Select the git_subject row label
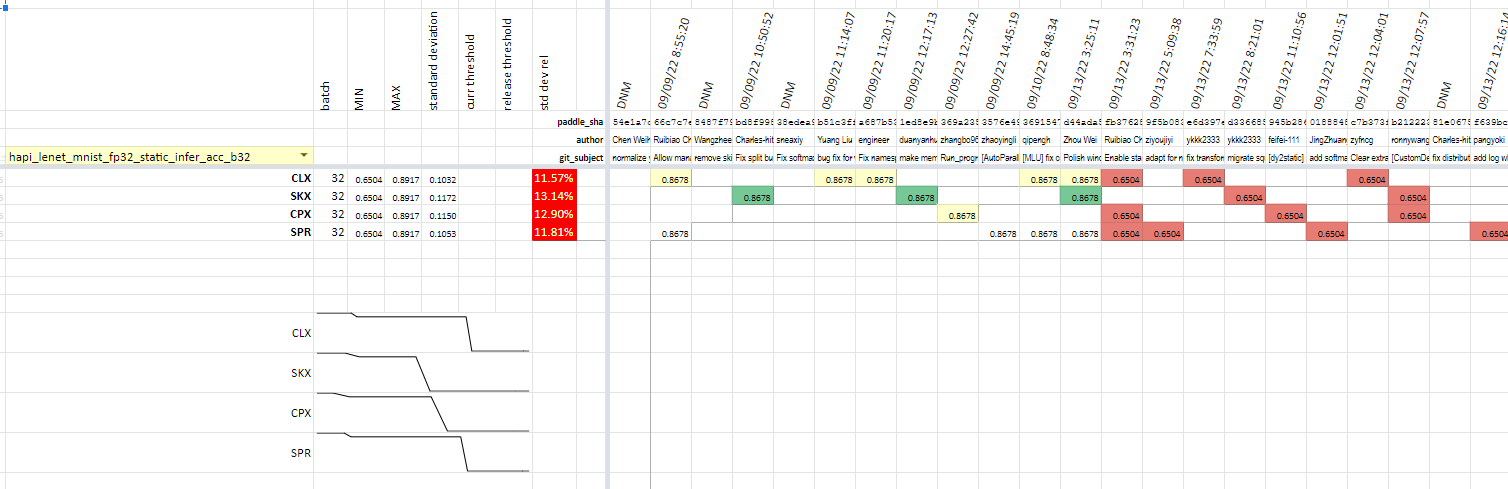 [581, 158]
